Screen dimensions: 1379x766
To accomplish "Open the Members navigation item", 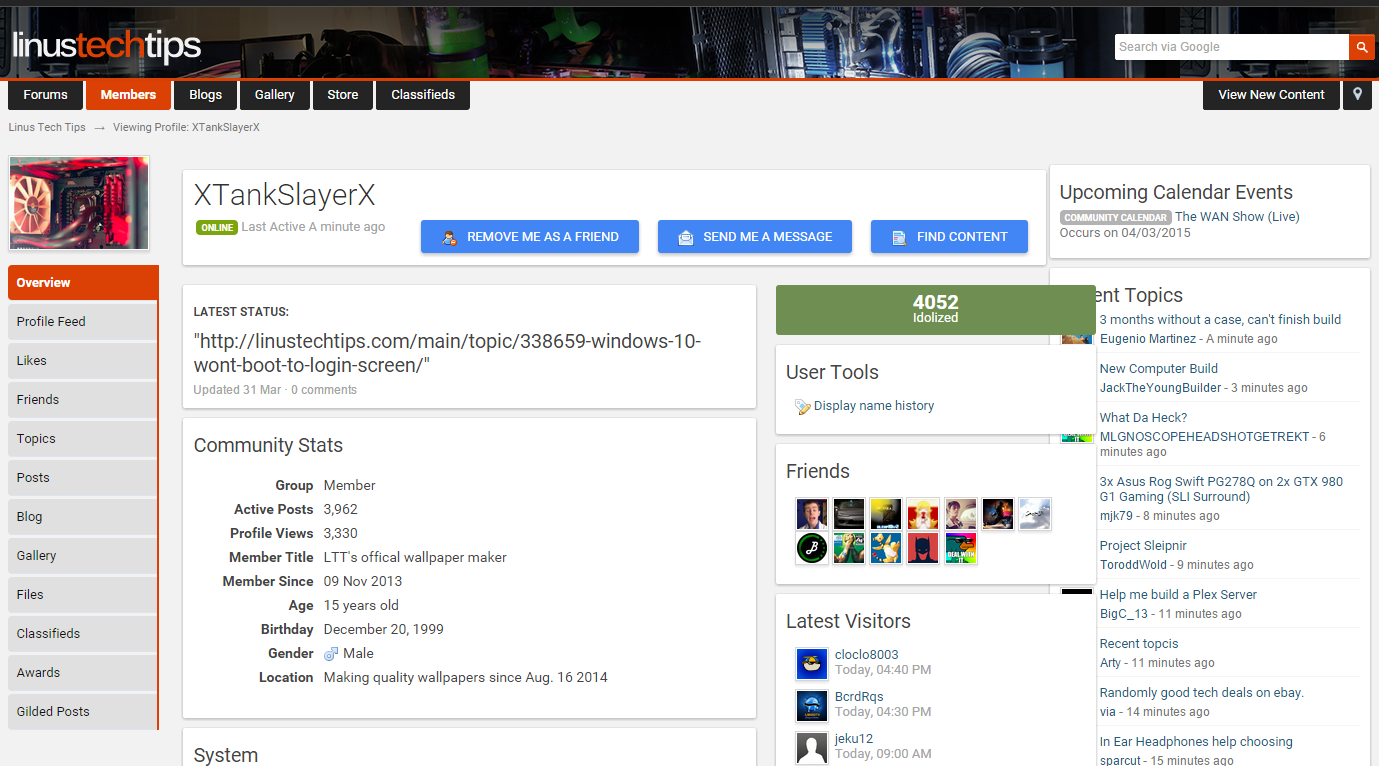I will (x=128, y=95).
